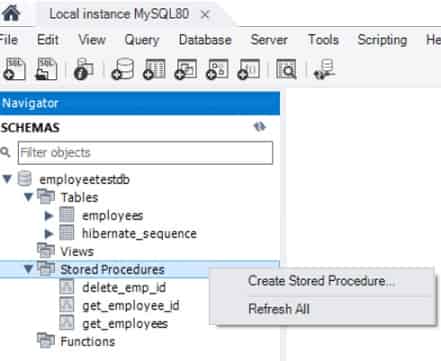Create a new SQL tab icon
The image size is (441, 361).
tap(14, 69)
